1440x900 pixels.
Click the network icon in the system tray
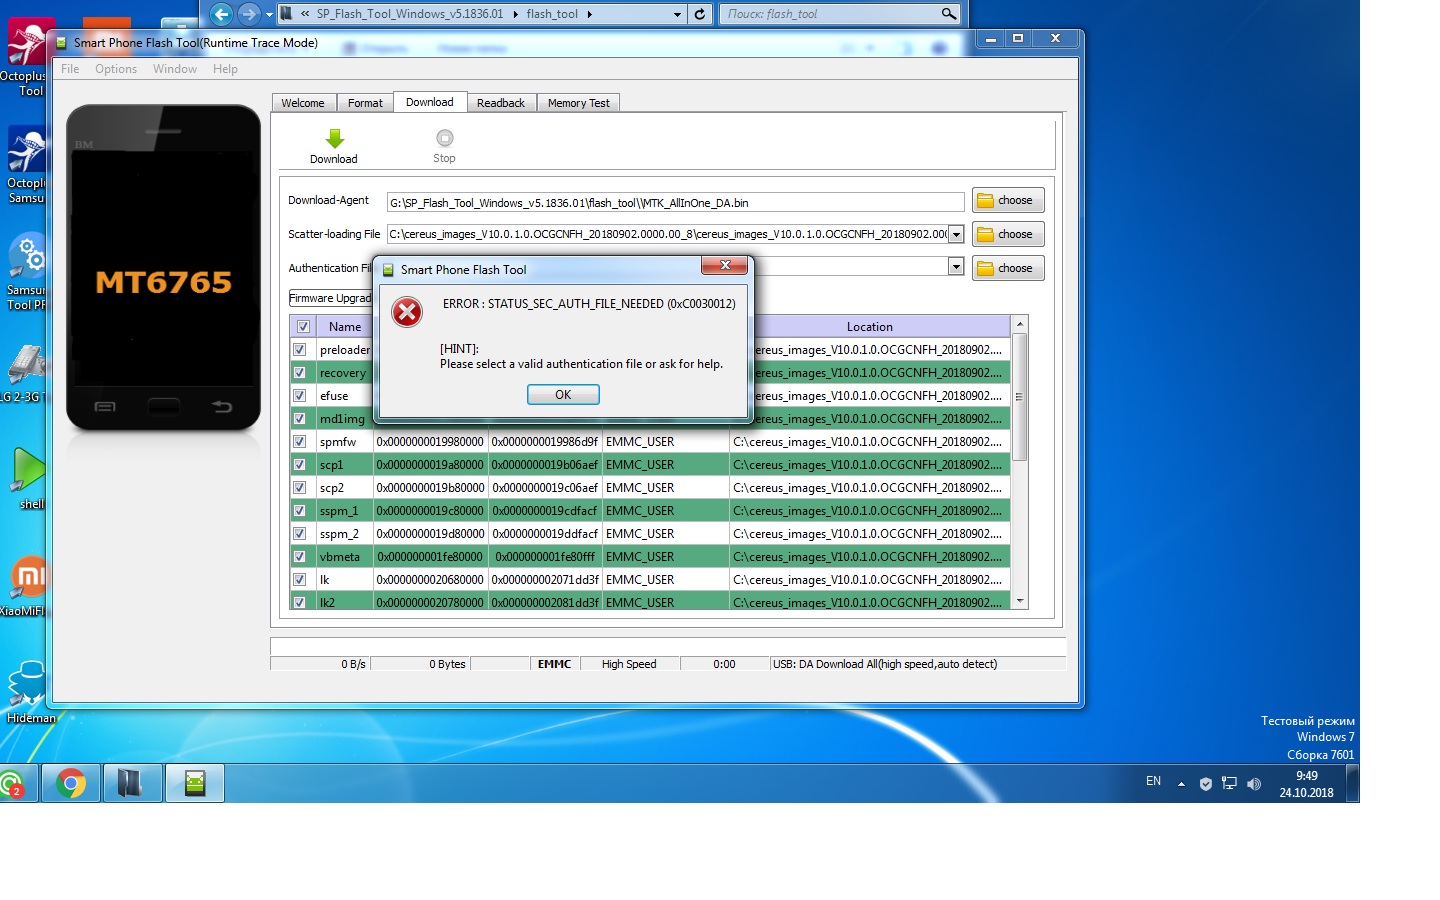point(1229,784)
